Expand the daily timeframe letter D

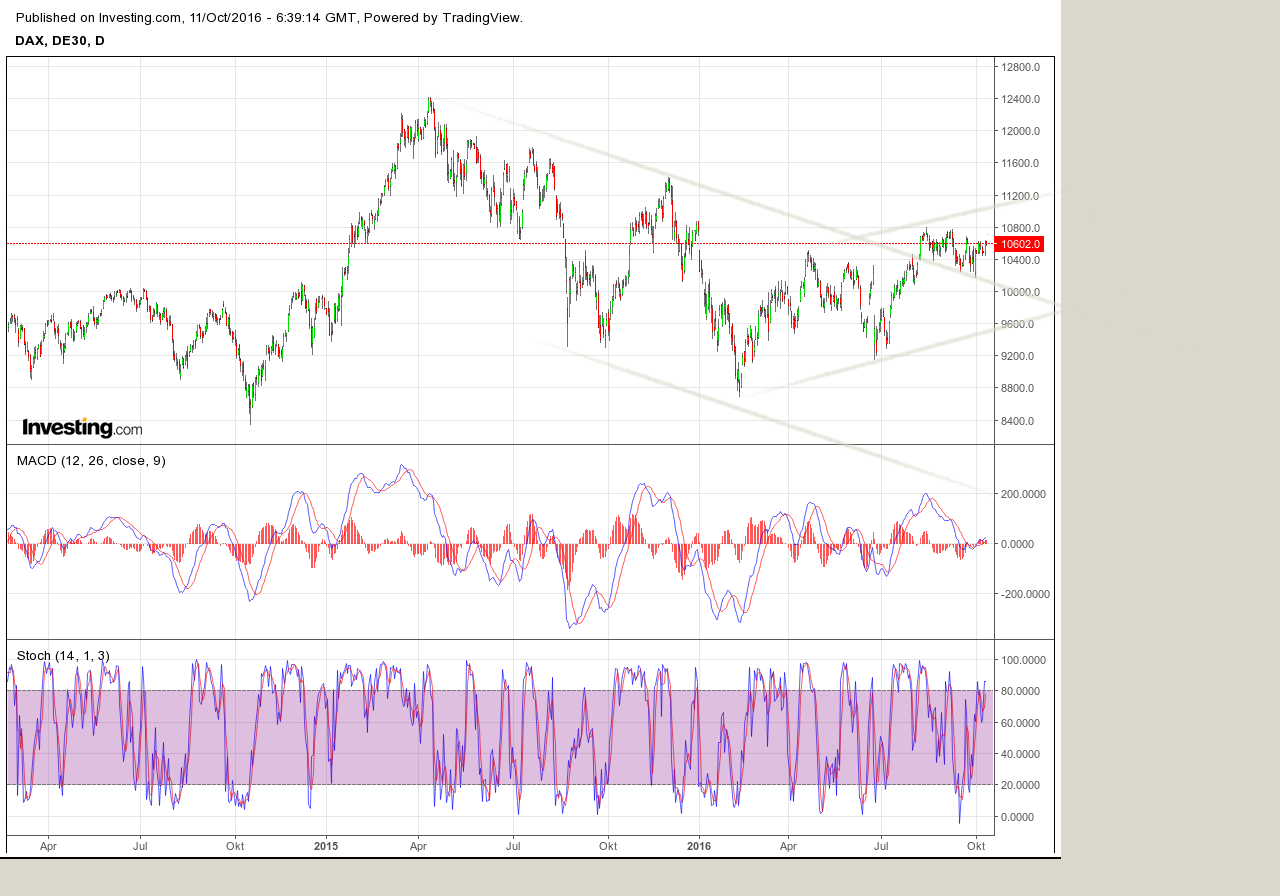102,41
